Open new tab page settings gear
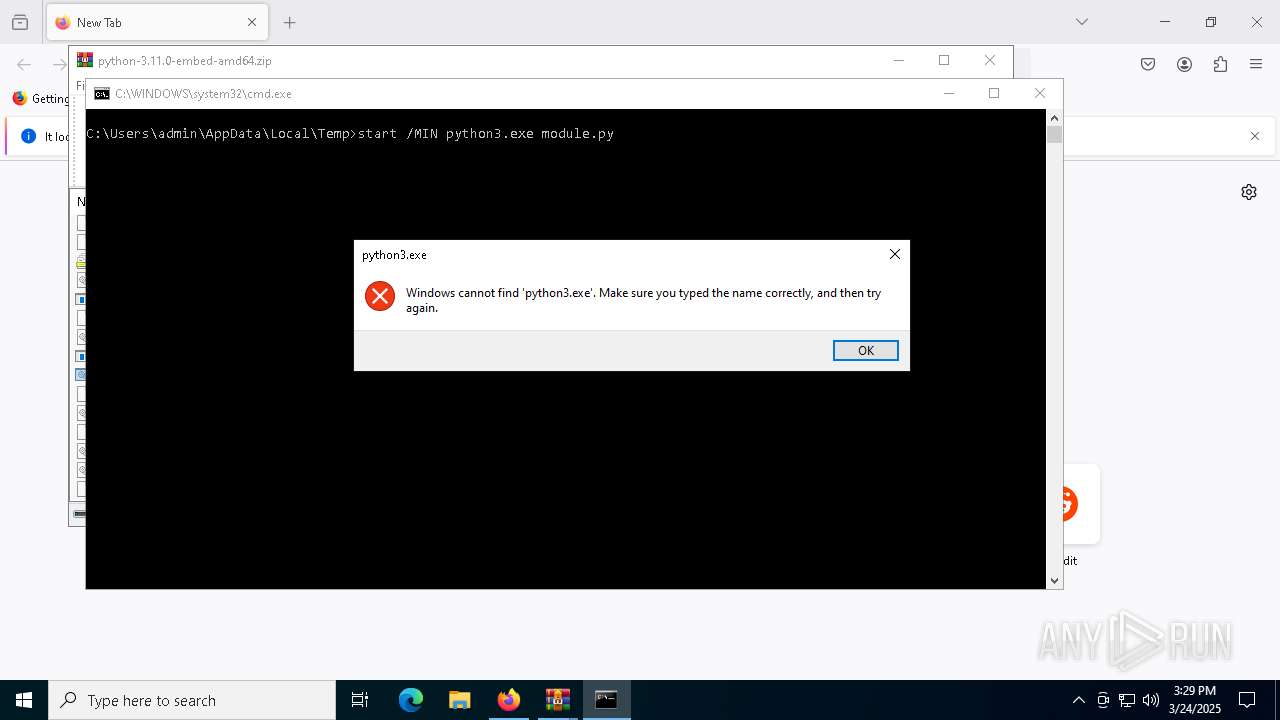 (1249, 192)
